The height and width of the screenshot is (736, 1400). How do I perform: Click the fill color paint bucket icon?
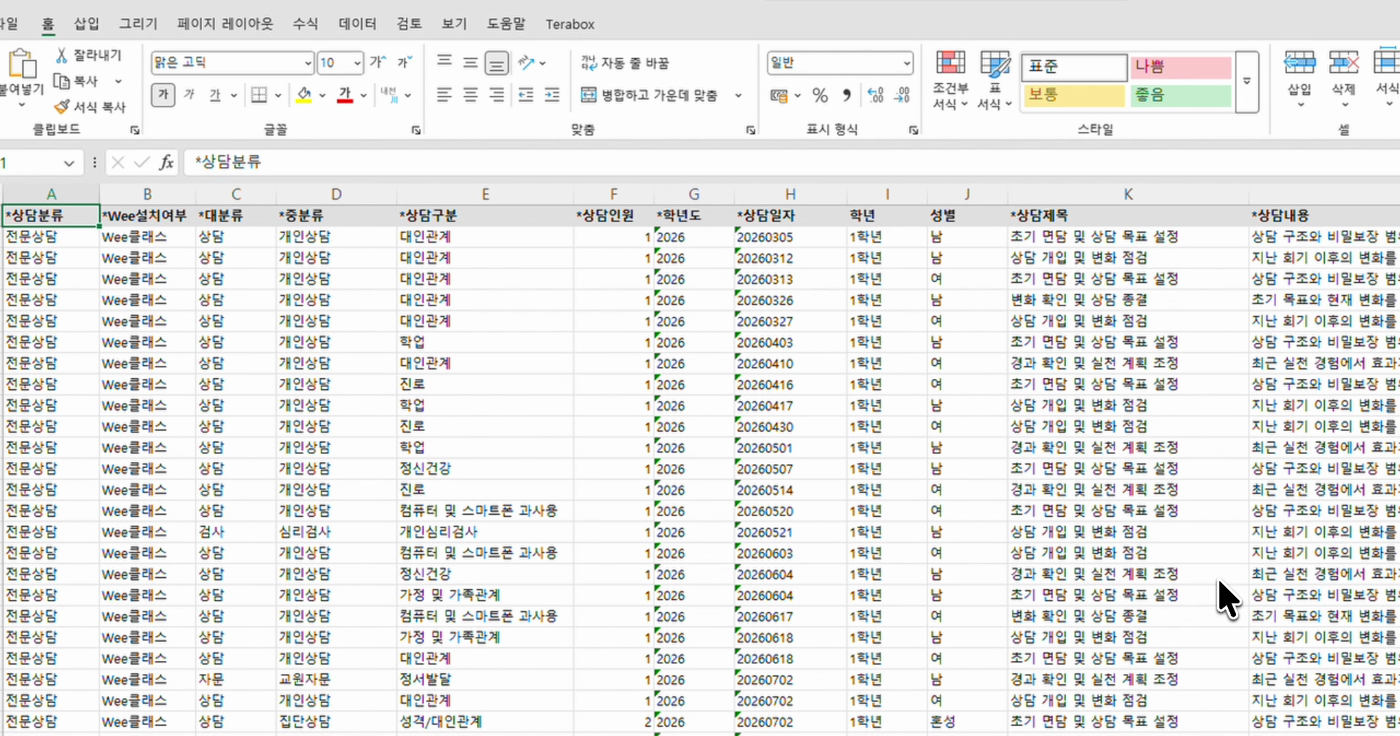[x=305, y=95]
